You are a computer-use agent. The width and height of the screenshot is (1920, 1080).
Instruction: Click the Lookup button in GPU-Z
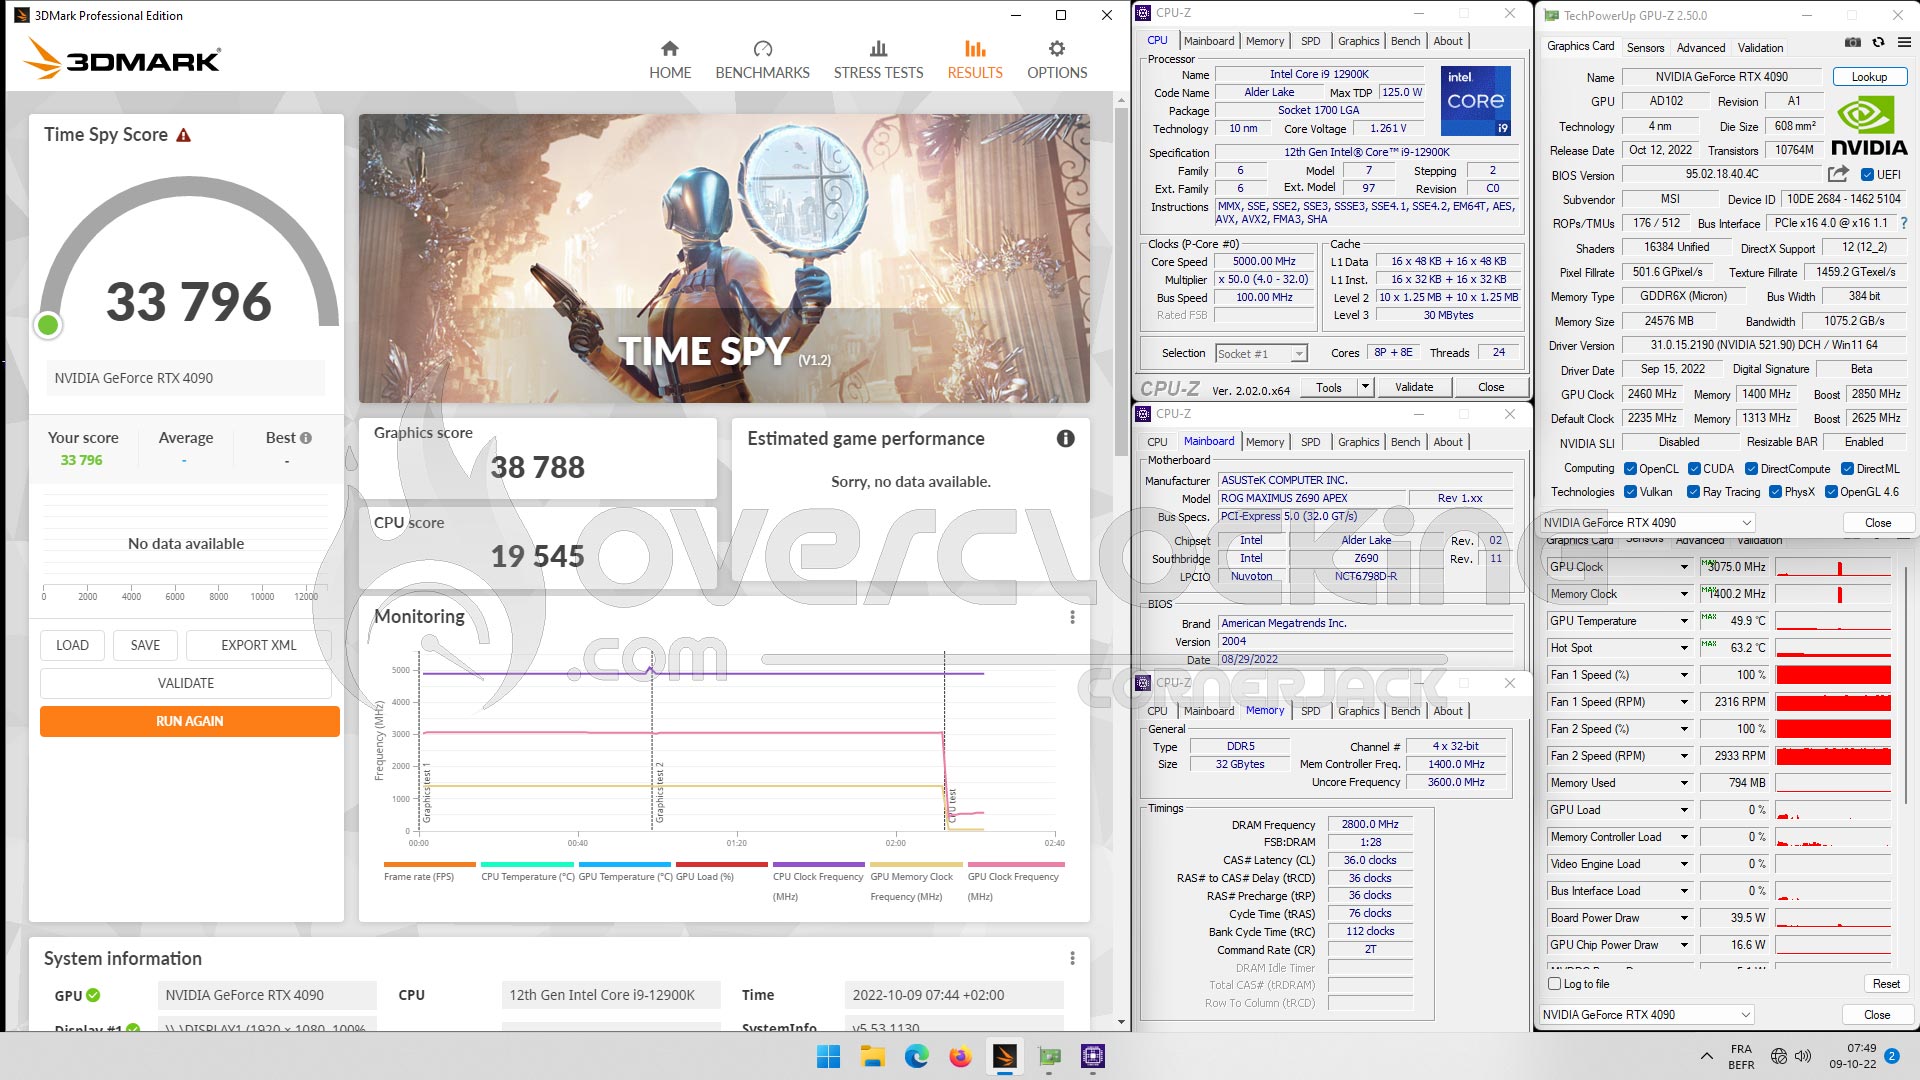coord(1869,77)
